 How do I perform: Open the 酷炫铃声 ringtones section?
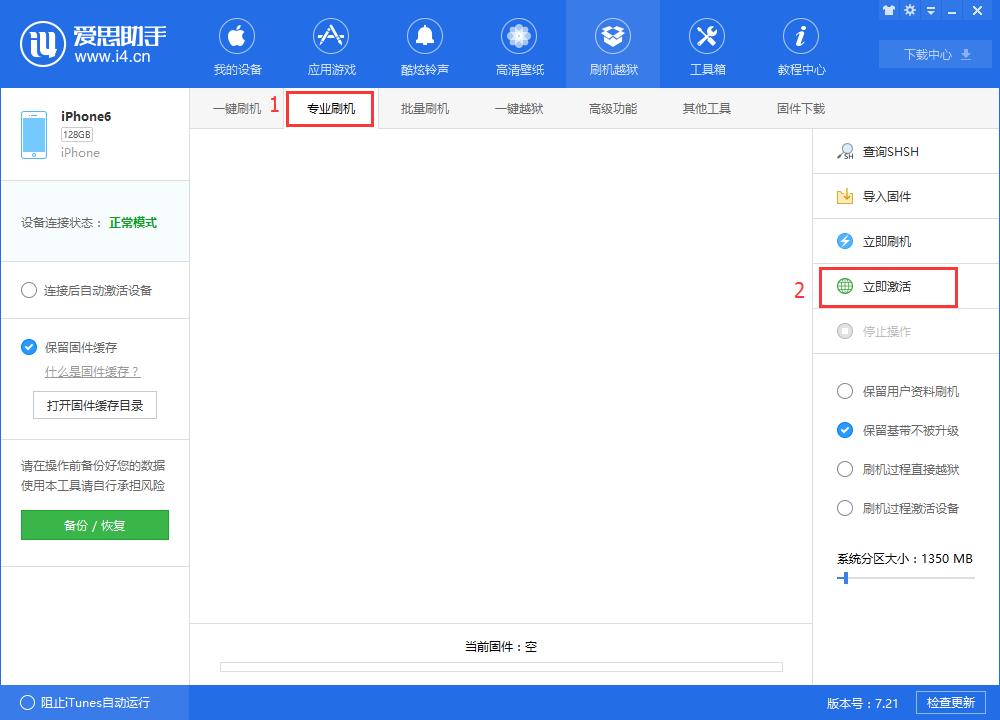(x=425, y=45)
